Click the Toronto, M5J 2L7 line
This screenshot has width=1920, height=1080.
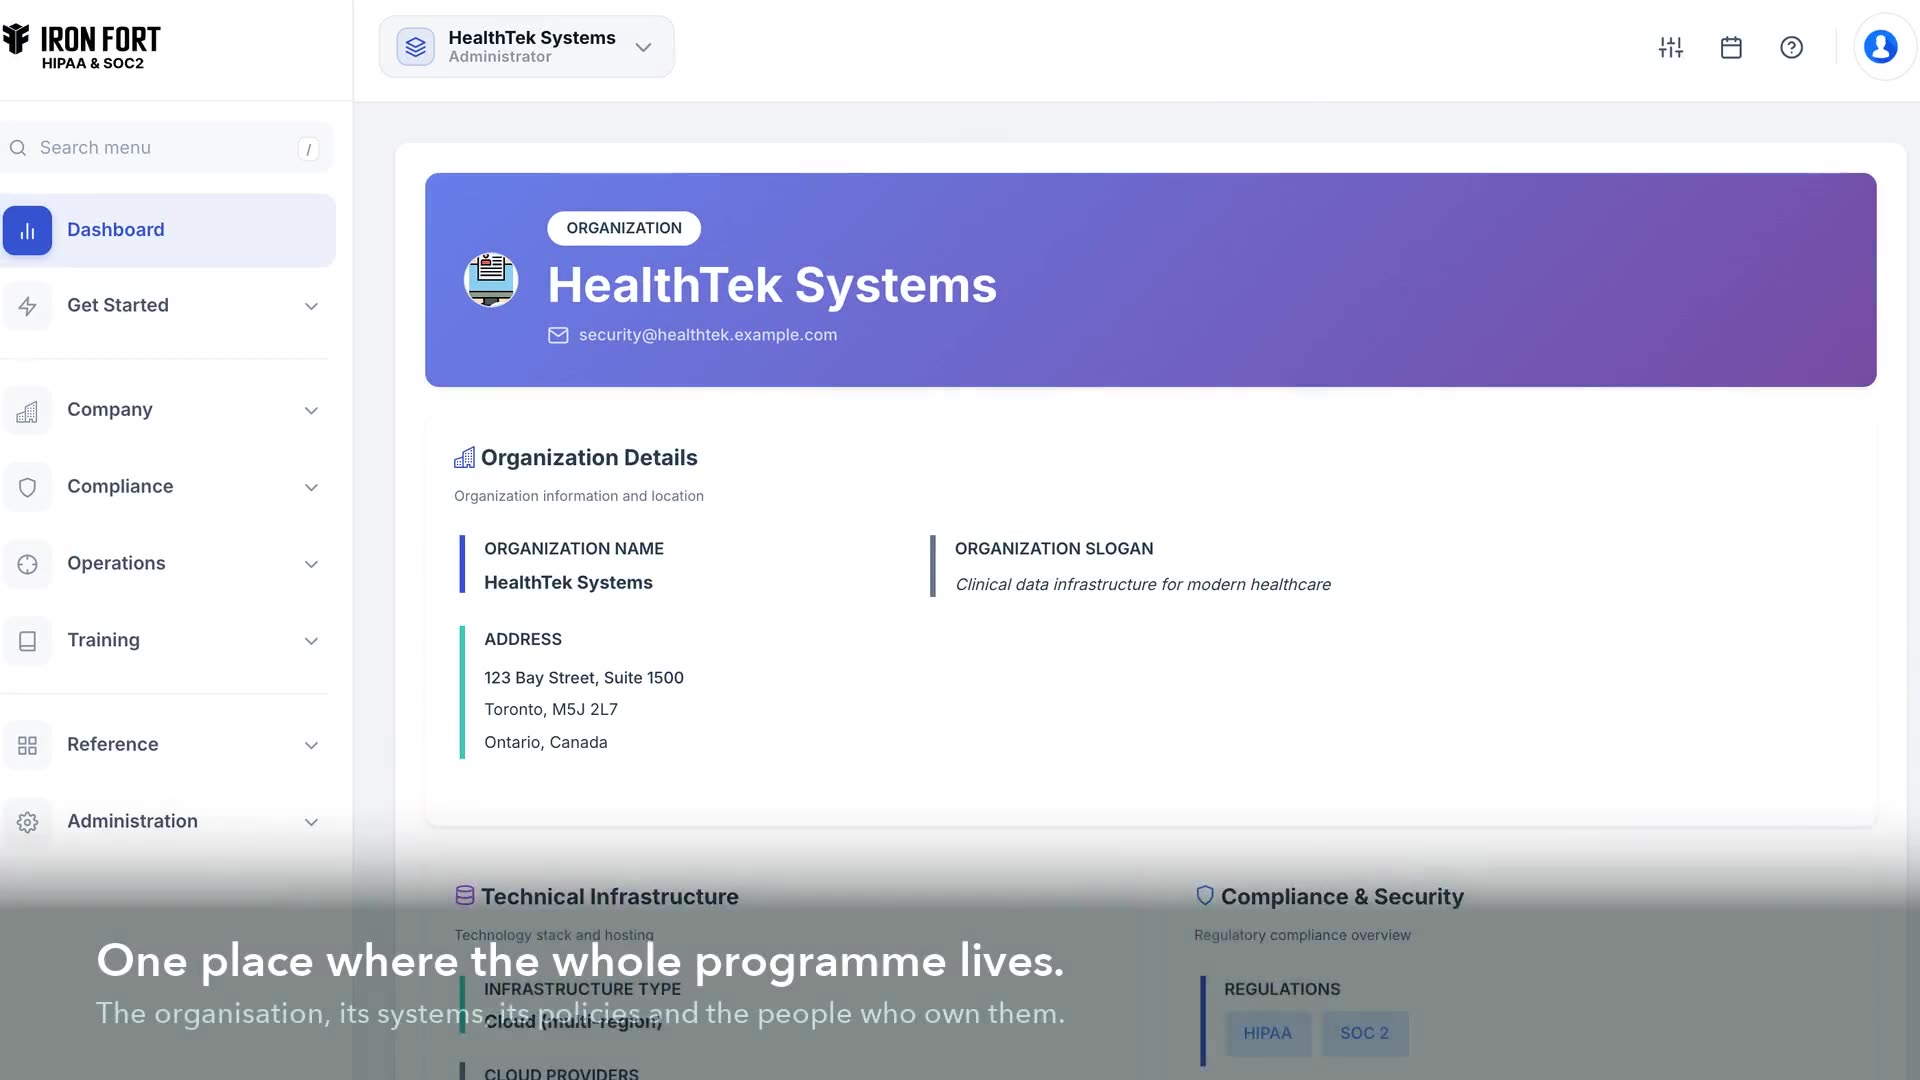coord(551,710)
